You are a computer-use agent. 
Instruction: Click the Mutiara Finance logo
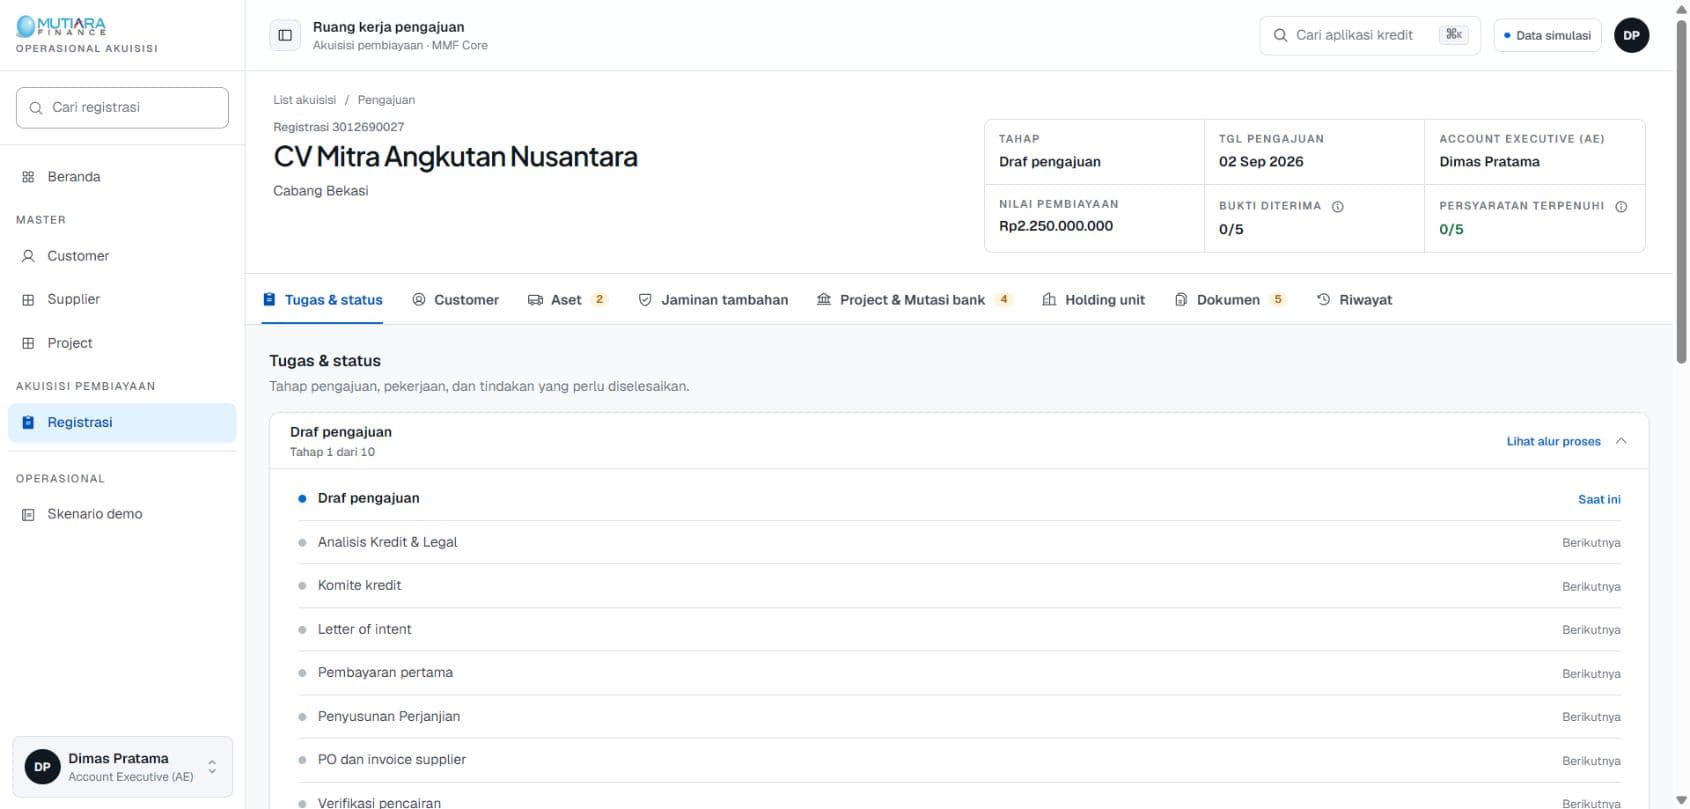62,27
